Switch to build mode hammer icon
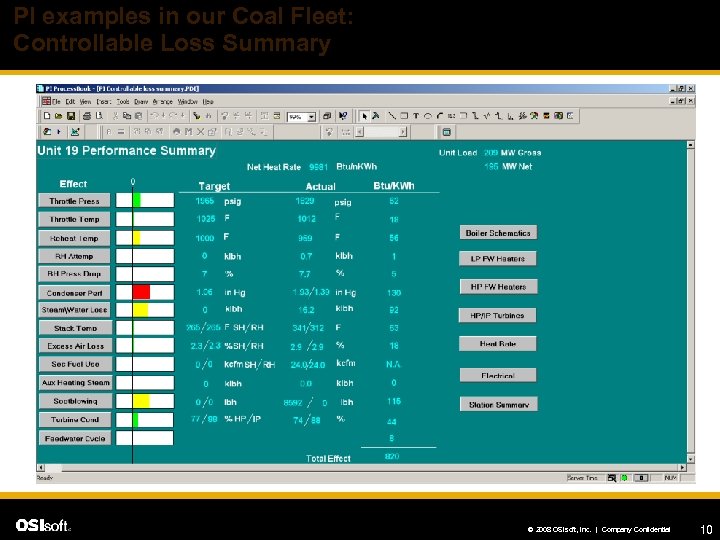Image resolution: width=720 pixels, height=540 pixels. pyautogui.click(x=376, y=116)
